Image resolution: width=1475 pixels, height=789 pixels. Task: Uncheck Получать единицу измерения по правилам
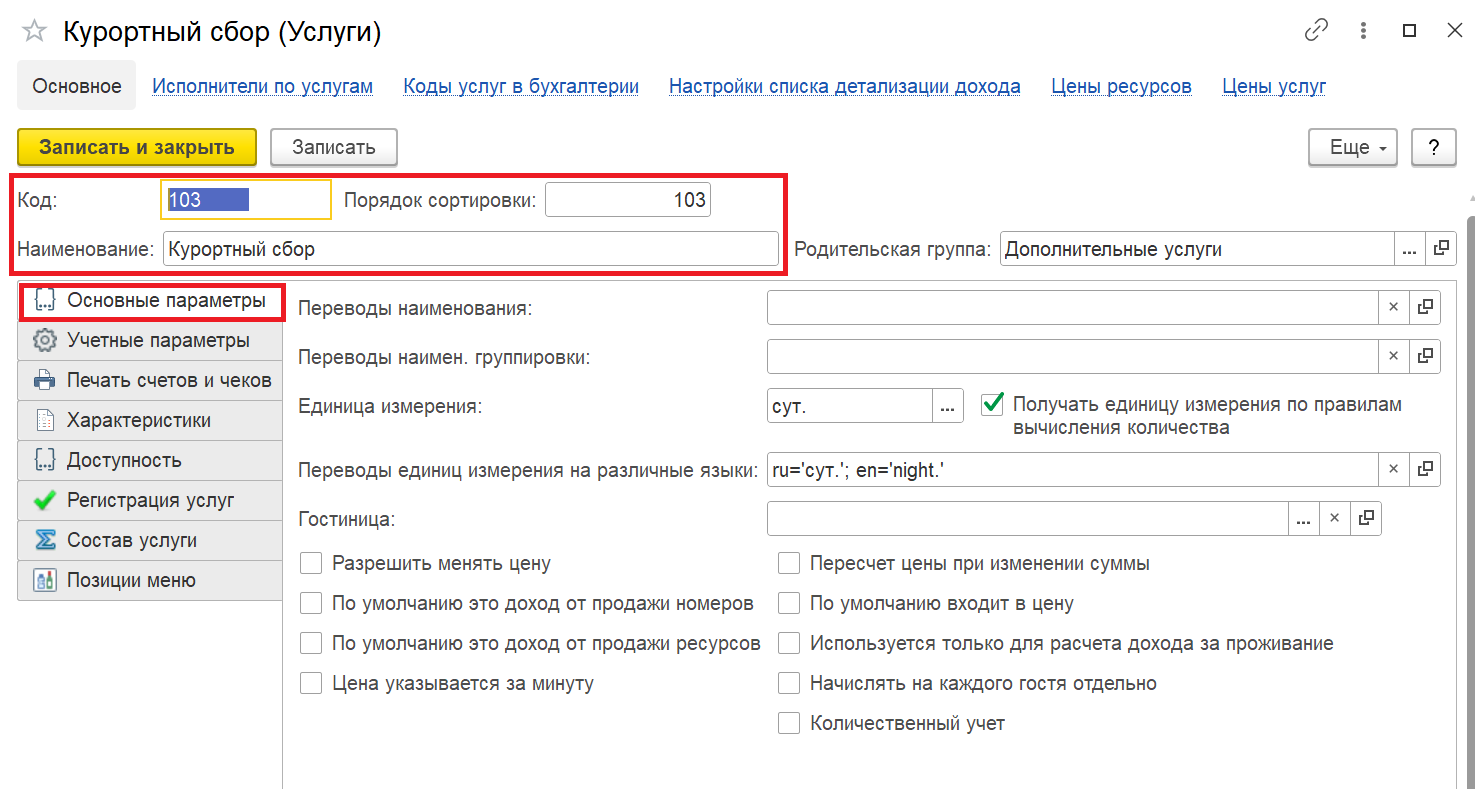point(993,403)
